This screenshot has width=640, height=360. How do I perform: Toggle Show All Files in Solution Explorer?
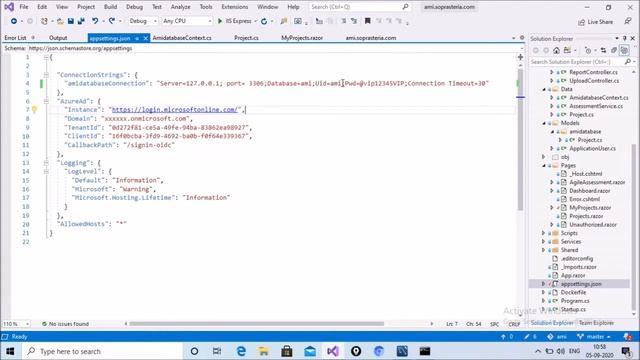click(x=624, y=50)
